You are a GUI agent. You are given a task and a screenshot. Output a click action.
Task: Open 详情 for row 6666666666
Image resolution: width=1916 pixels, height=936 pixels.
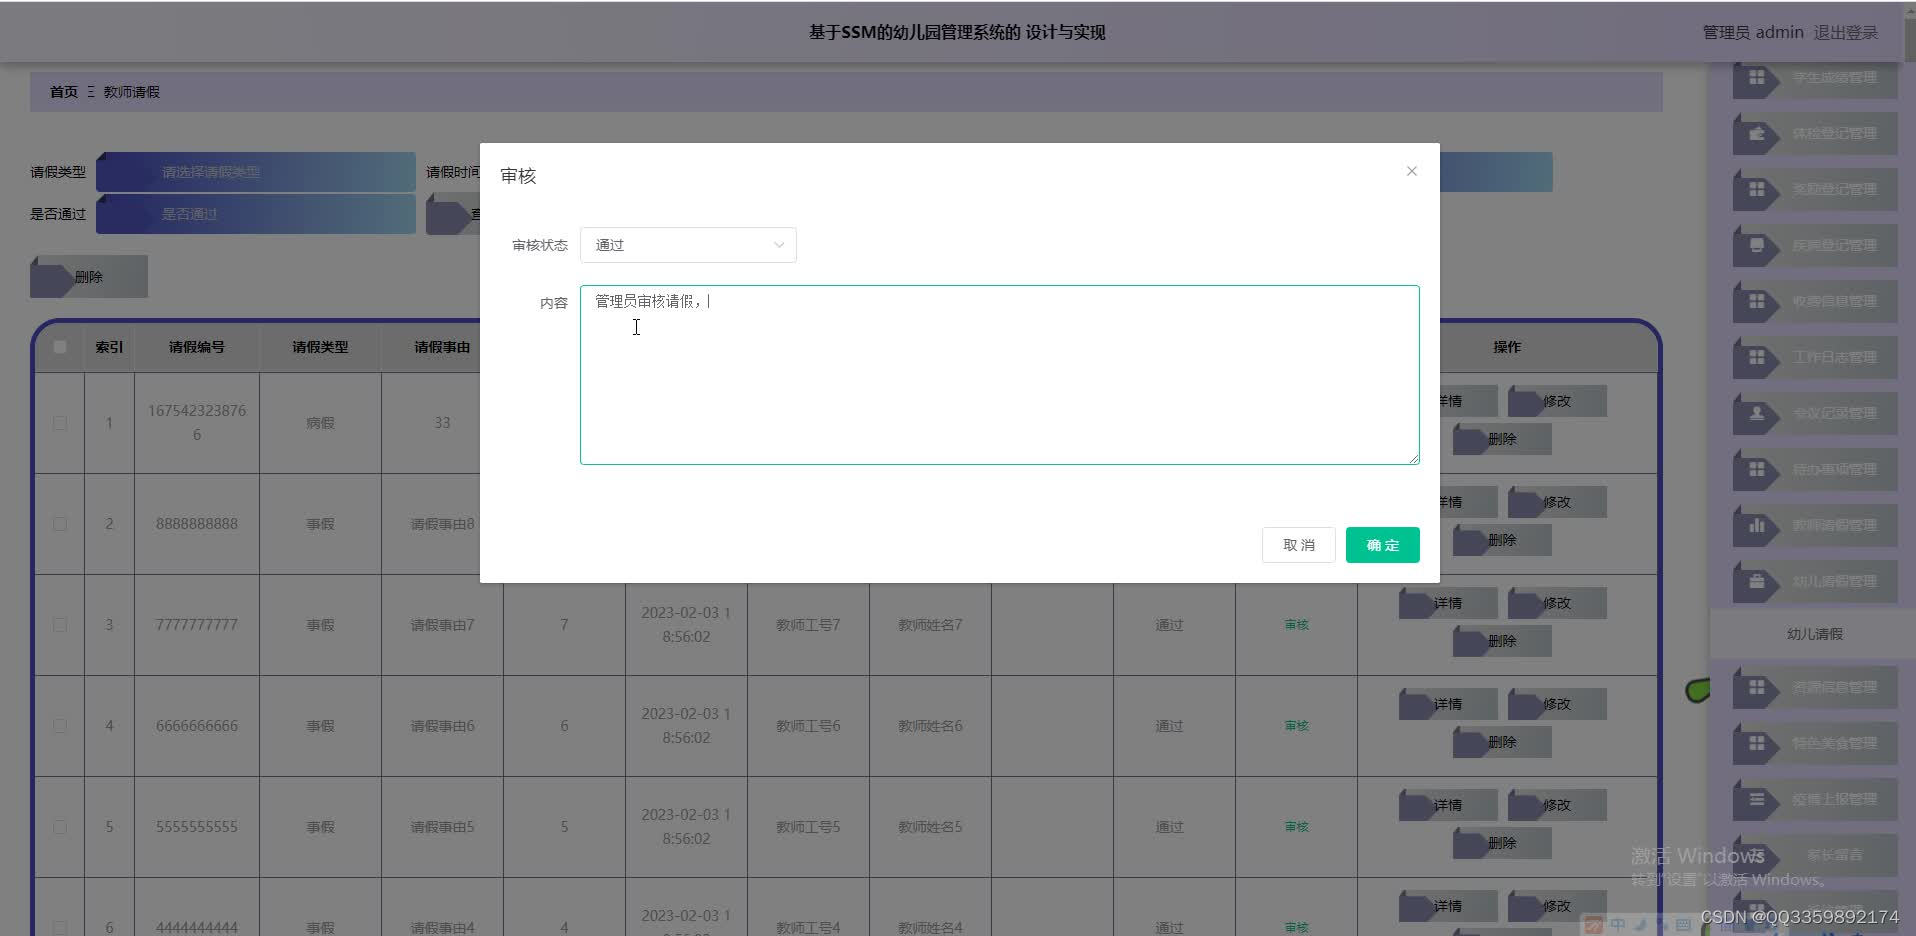tap(1448, 704)
